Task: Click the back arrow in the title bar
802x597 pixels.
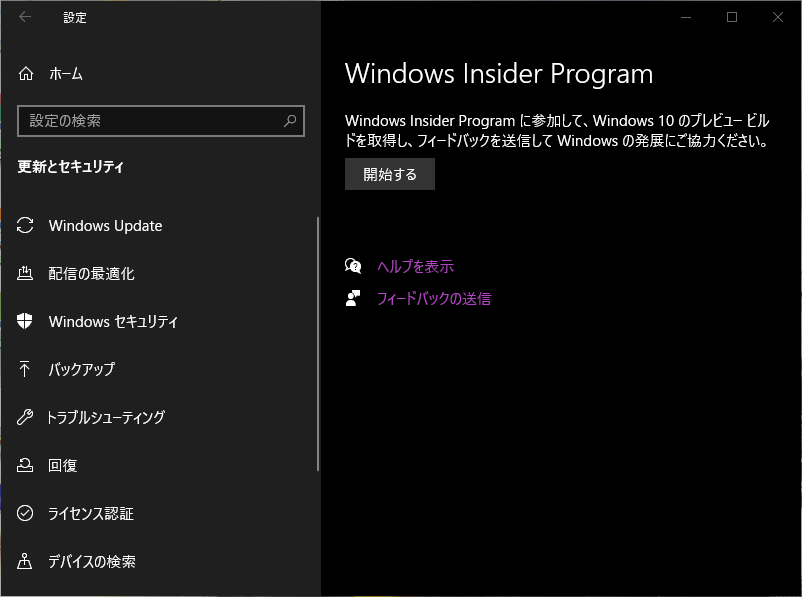Action: [x=25, y=17]
